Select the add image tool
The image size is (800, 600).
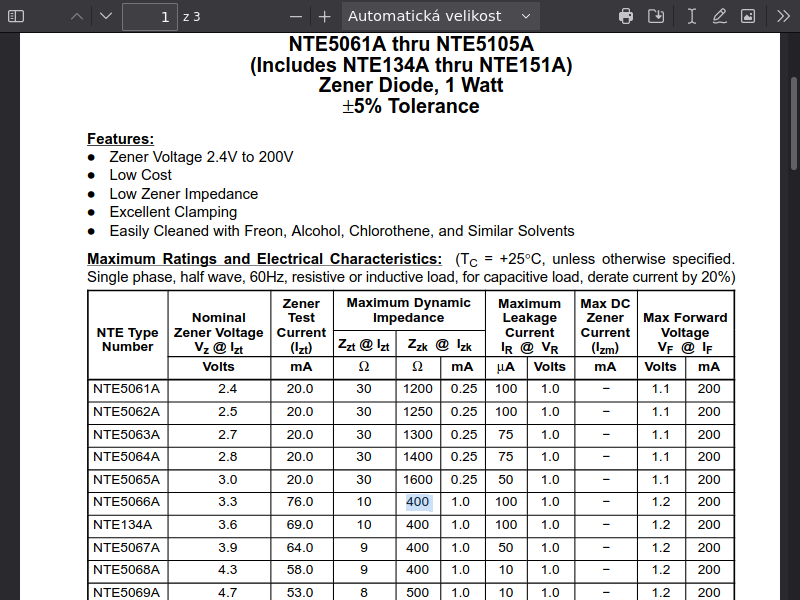click(x=748, y=16)
